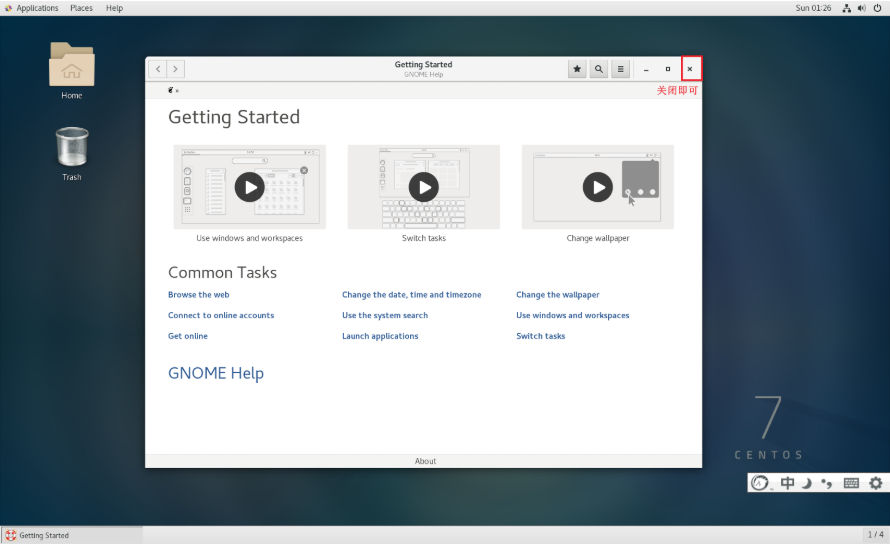Open the Help menu in top bar

point(114,8)
